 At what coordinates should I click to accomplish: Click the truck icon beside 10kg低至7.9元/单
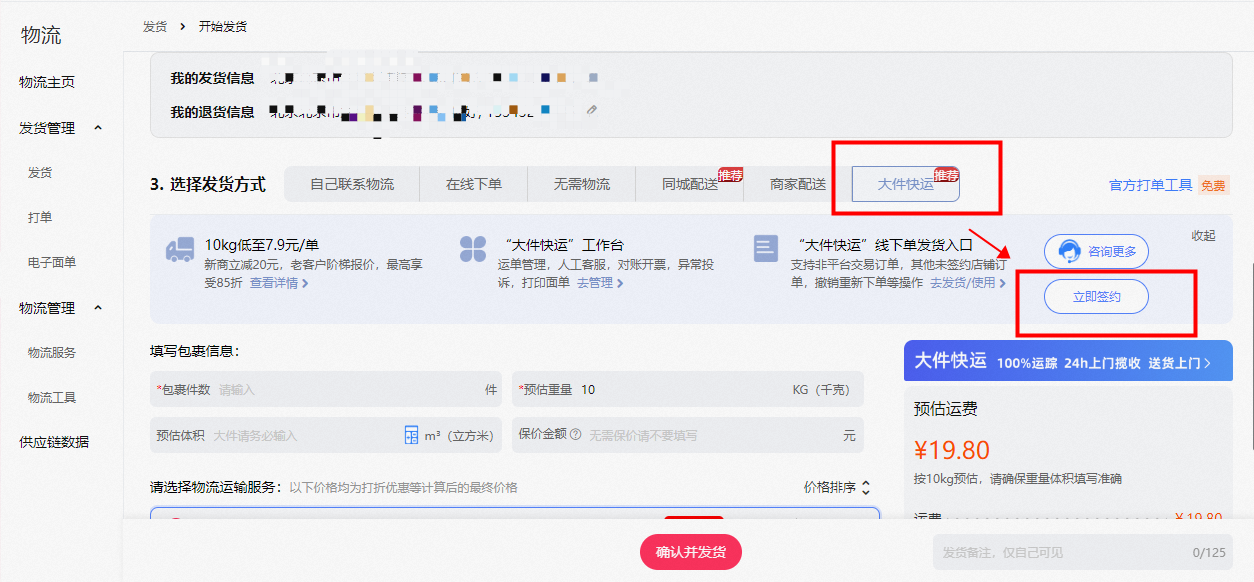180,249
